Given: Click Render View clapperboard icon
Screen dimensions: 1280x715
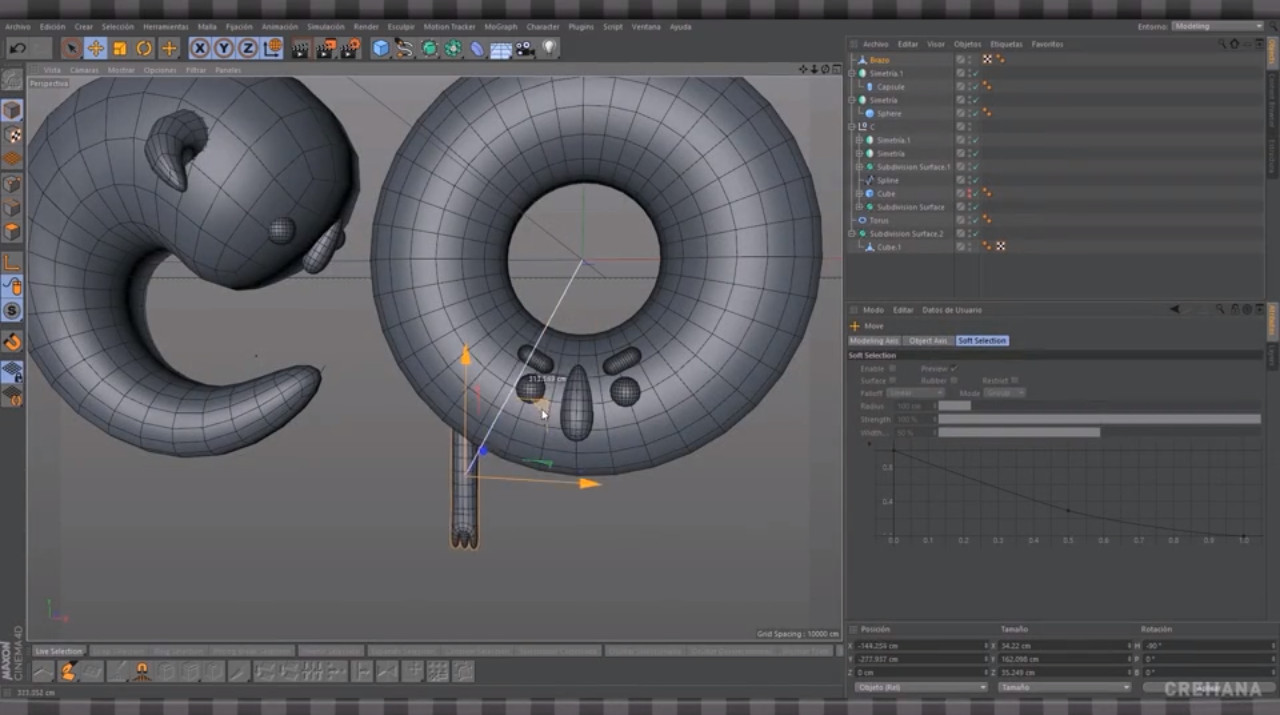Looking at the screenshot, I should (301, 48).
